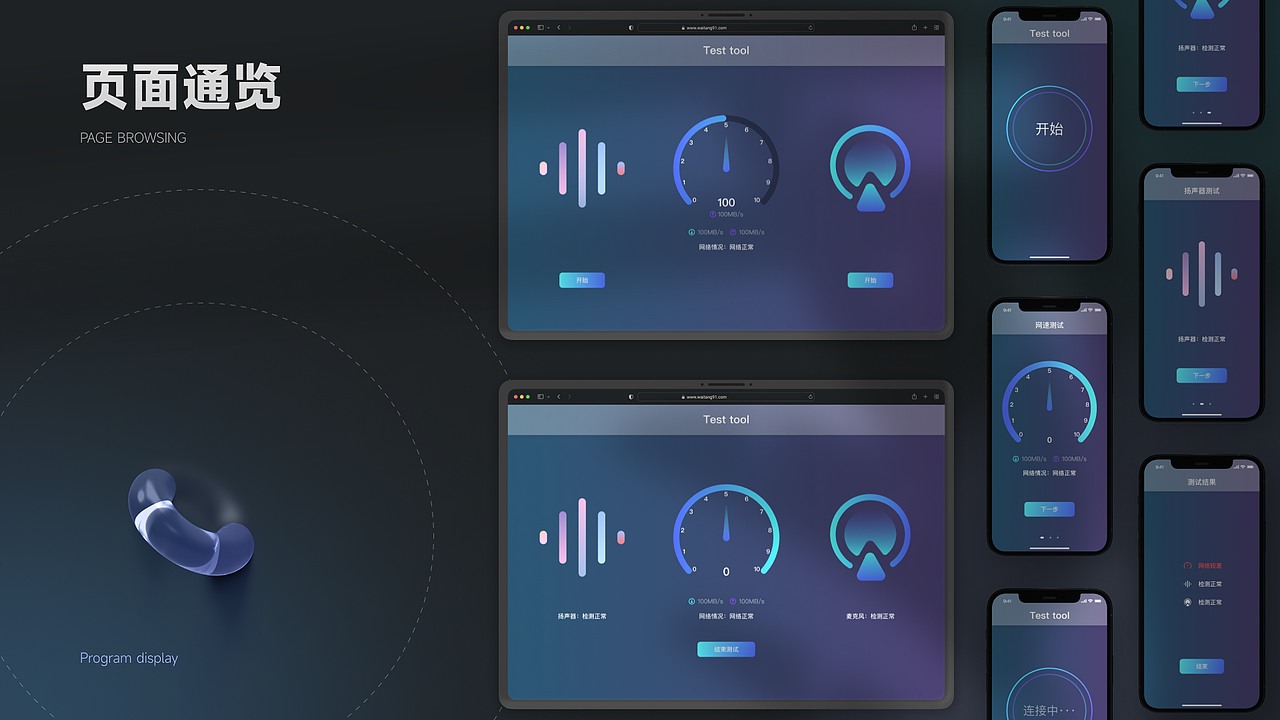
Task: Click 结束 button on 测试结果 phone
Action: click(x=1201, y=666)
